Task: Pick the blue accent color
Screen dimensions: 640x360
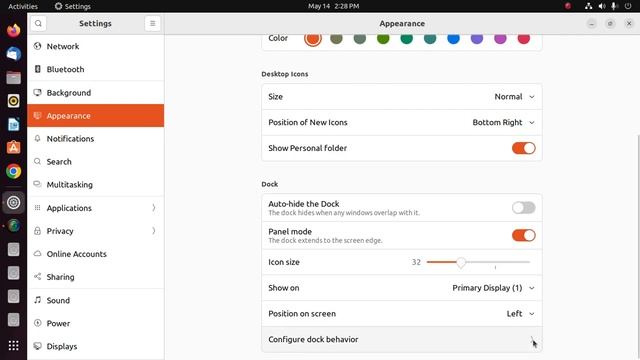Action: (x=453, y=38)
